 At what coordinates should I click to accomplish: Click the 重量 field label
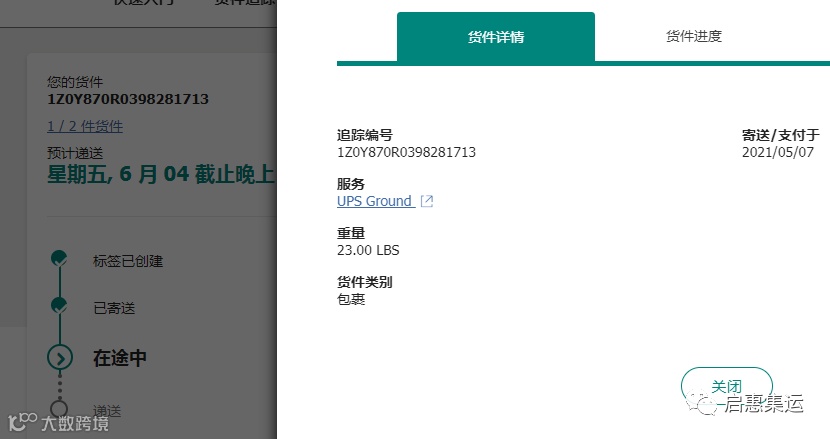pos(351,233)
